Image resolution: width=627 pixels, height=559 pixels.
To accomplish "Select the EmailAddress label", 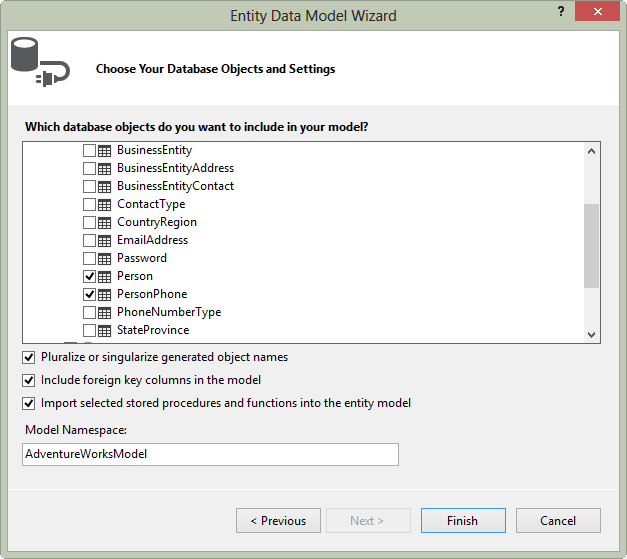I will tap(152, 240).
